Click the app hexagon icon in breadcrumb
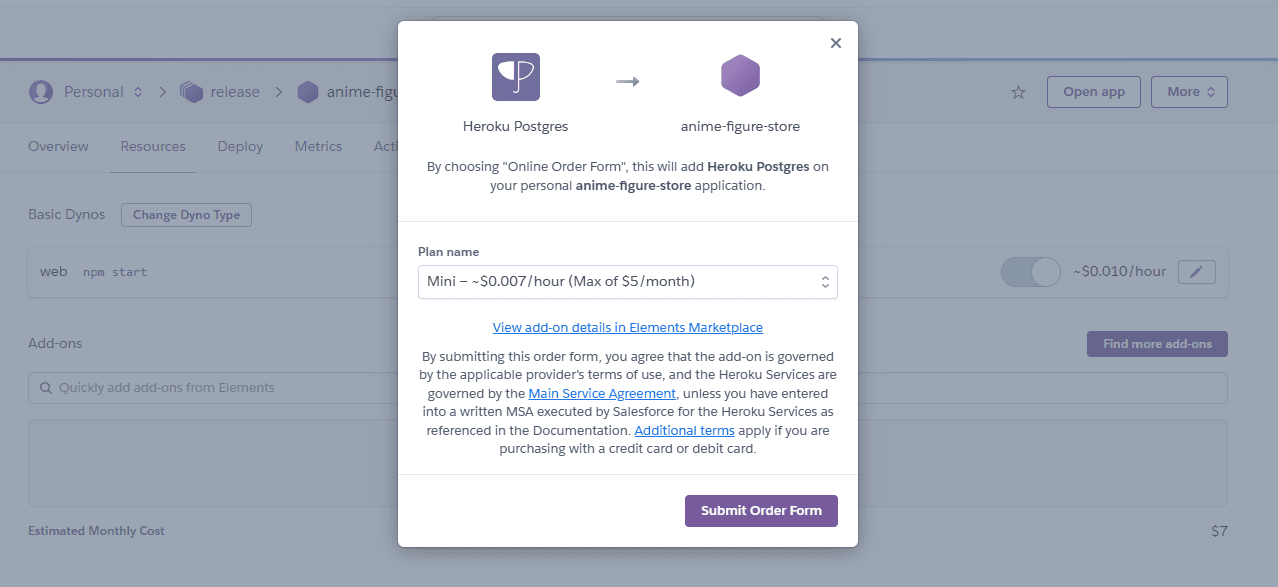1278x587 pixels. [x=308, y=92]
